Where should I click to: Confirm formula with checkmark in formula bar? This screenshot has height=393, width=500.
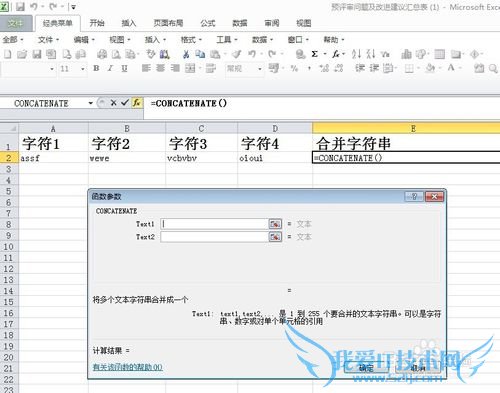[x=125, y=103]
